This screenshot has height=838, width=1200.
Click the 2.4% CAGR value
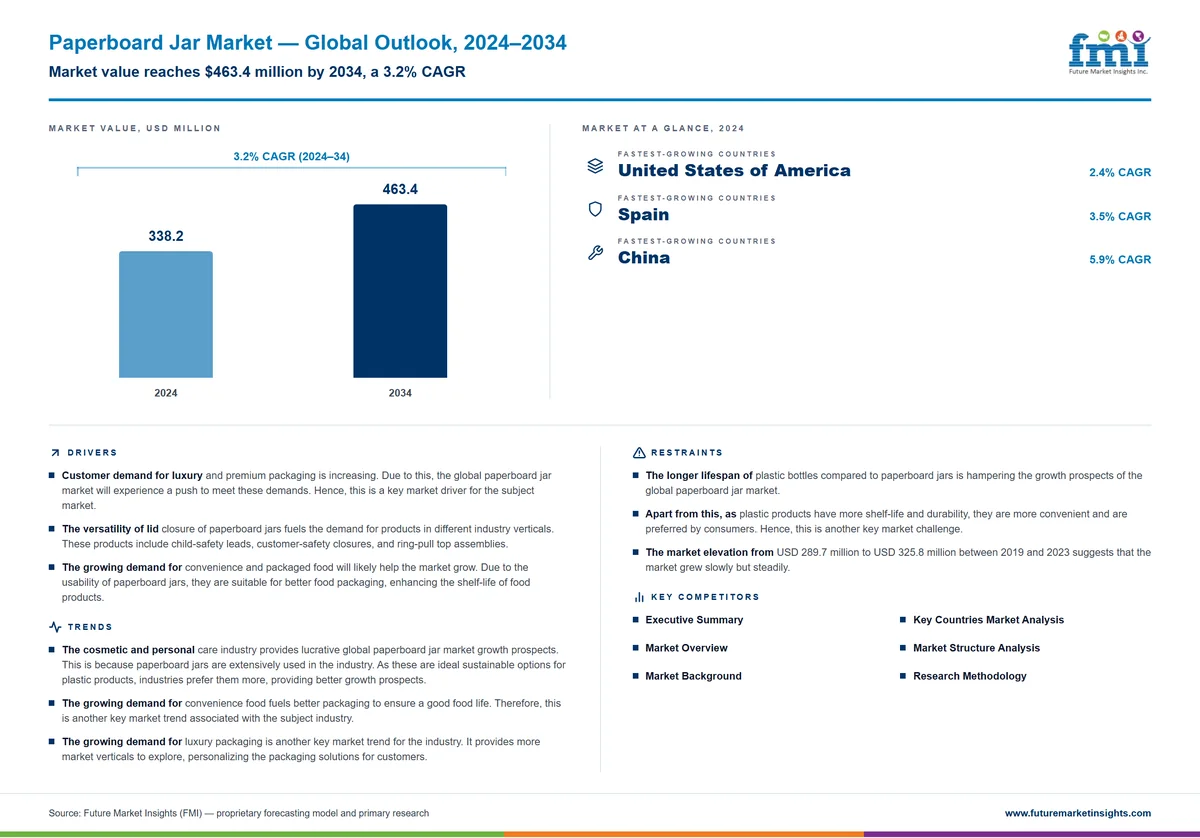pyautogui.click(x=1120, y=173)
